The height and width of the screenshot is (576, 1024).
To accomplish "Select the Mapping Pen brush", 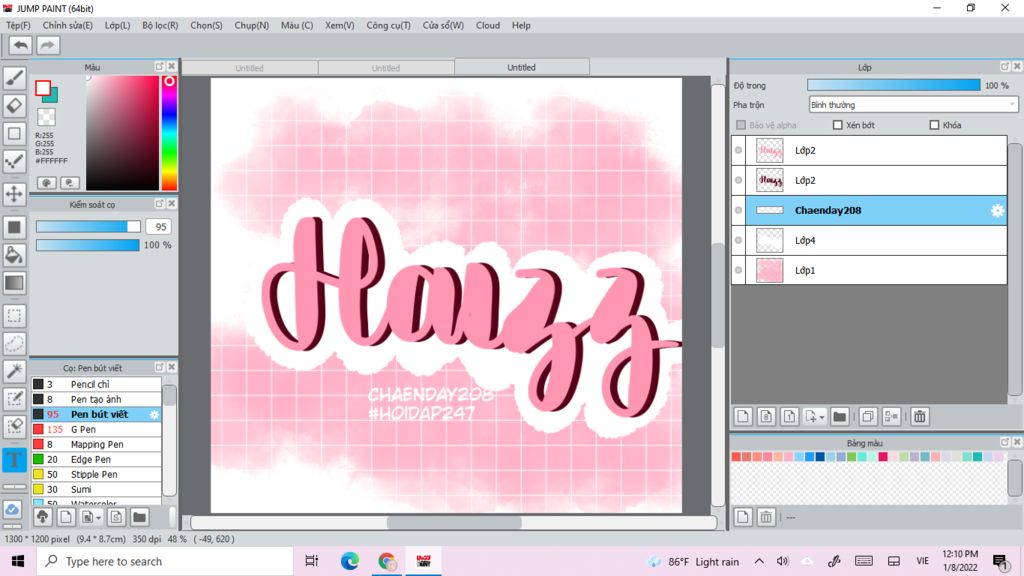I will tap(96, 444).
